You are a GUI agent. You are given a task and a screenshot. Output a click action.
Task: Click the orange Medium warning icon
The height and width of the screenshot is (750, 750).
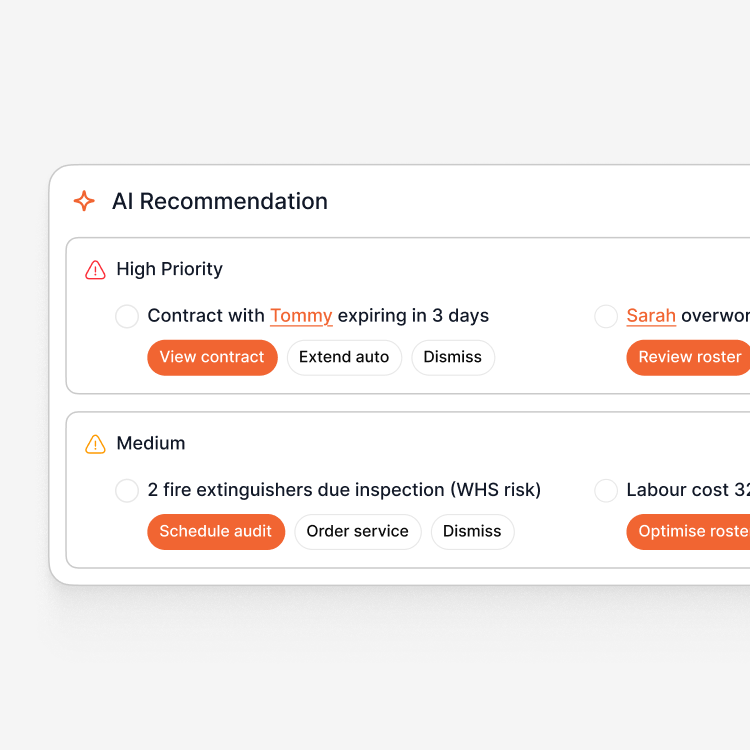coord(95,443)
